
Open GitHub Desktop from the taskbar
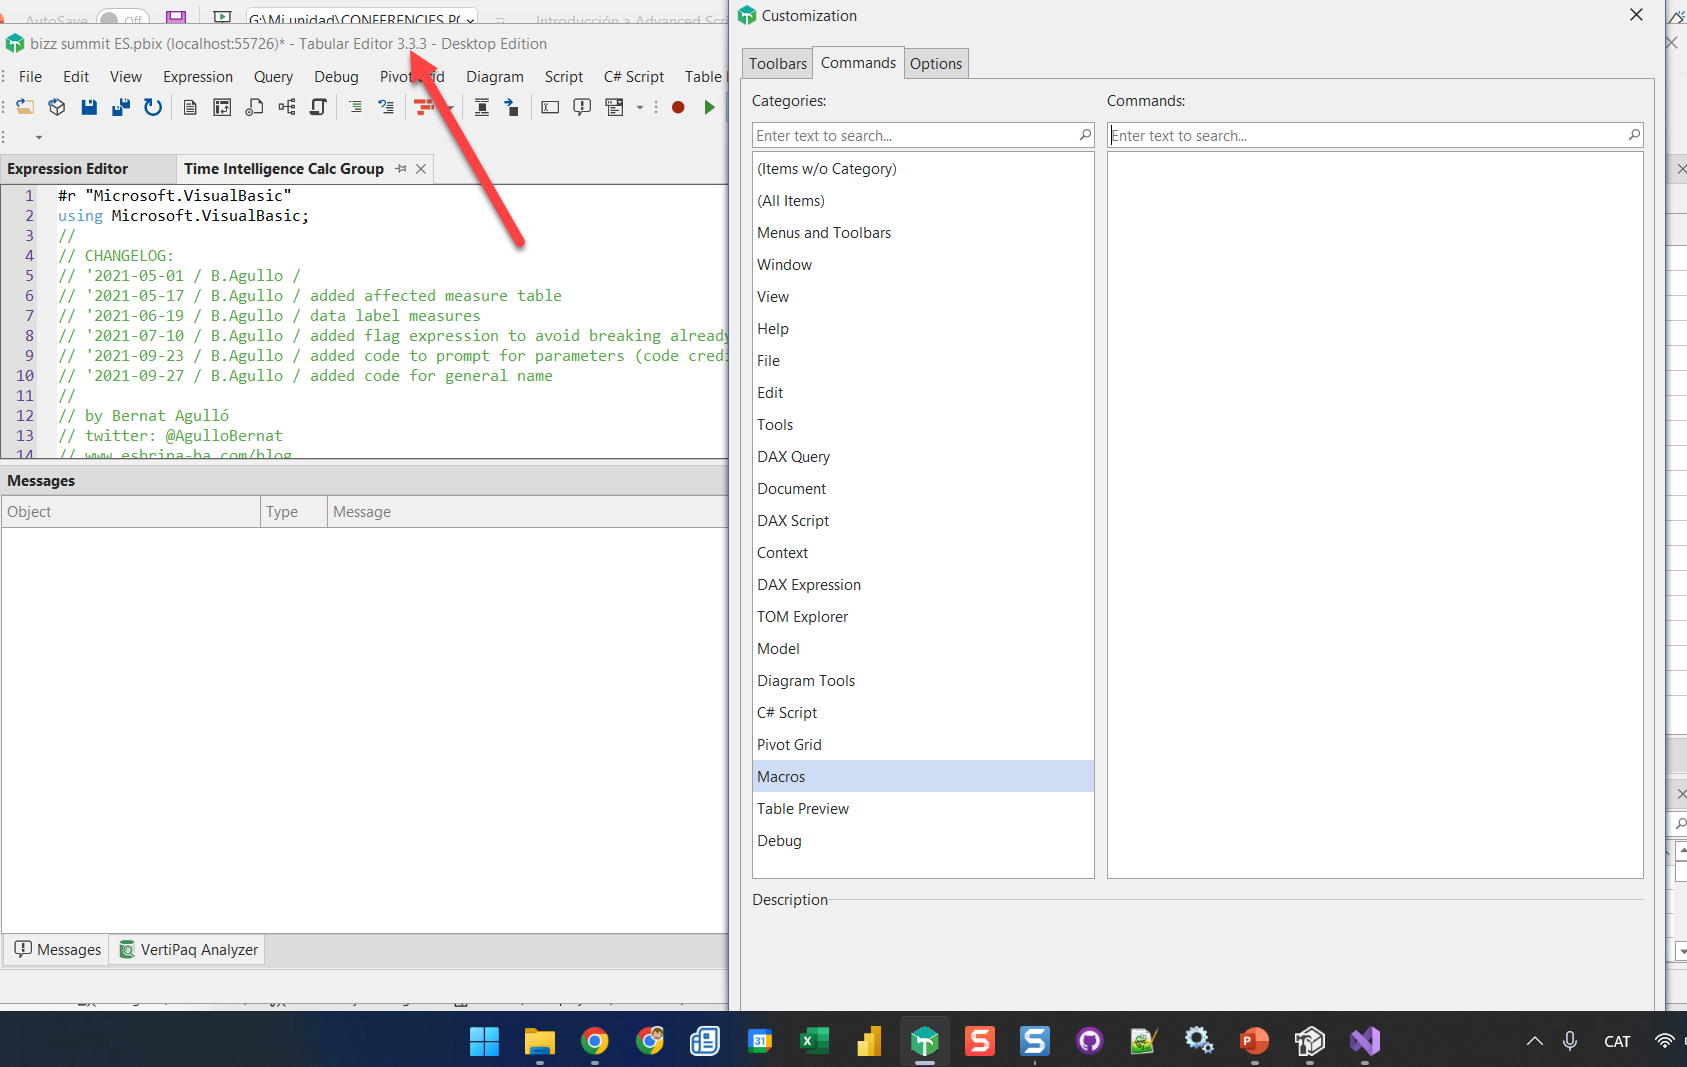[1088, 1041]
